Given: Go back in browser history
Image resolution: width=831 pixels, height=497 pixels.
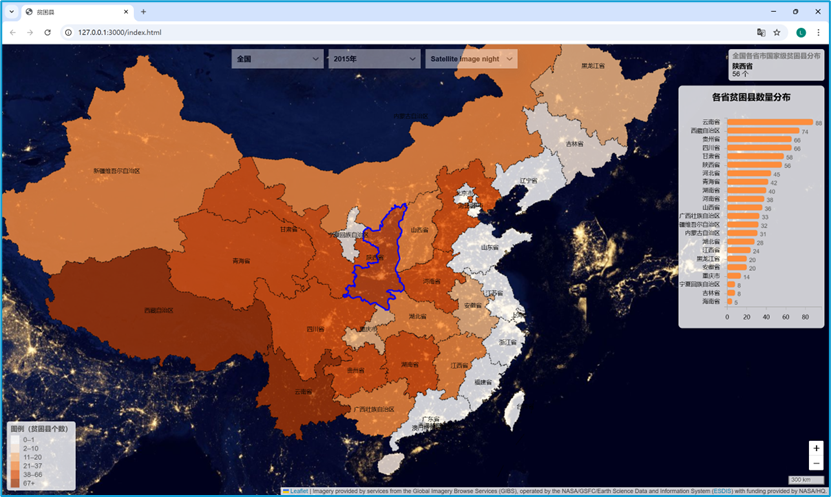Looking at the screenshot, I should [x=13, y=32].
